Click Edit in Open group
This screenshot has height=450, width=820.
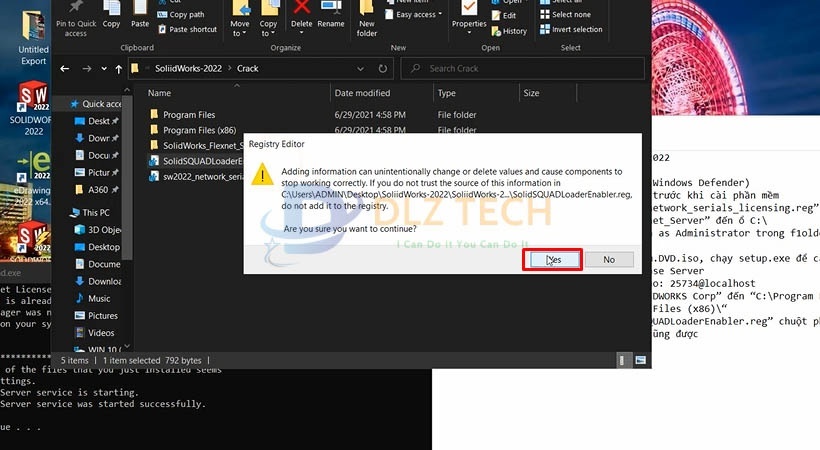504,16
